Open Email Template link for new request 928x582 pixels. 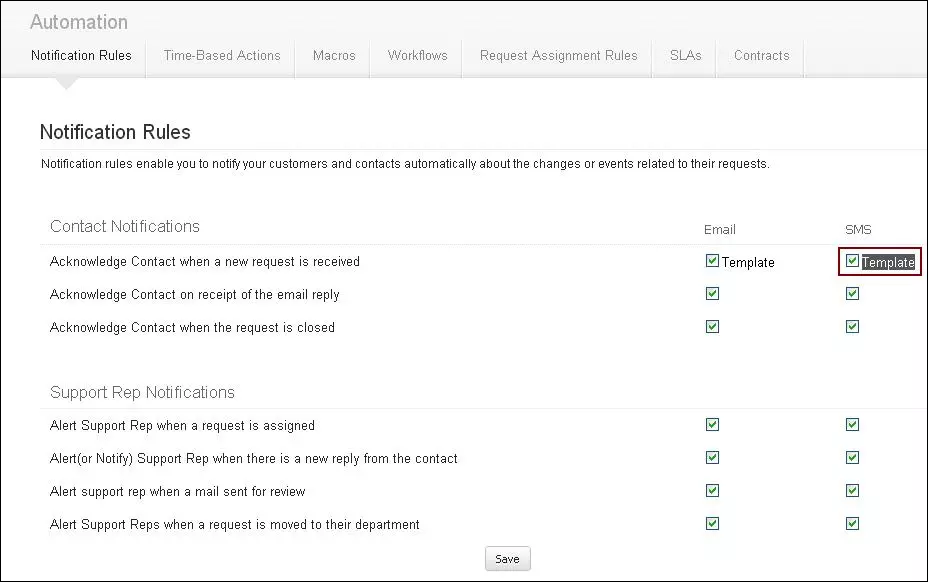tap(748, 263)
